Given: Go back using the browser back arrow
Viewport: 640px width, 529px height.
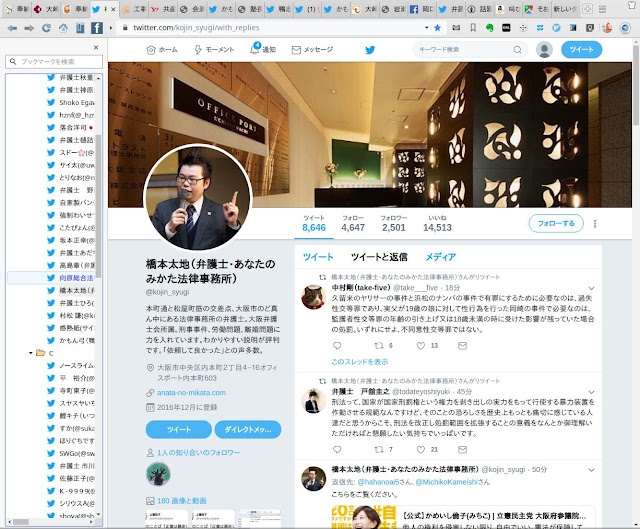Looking at the screenshot, I should click(12, 28).
